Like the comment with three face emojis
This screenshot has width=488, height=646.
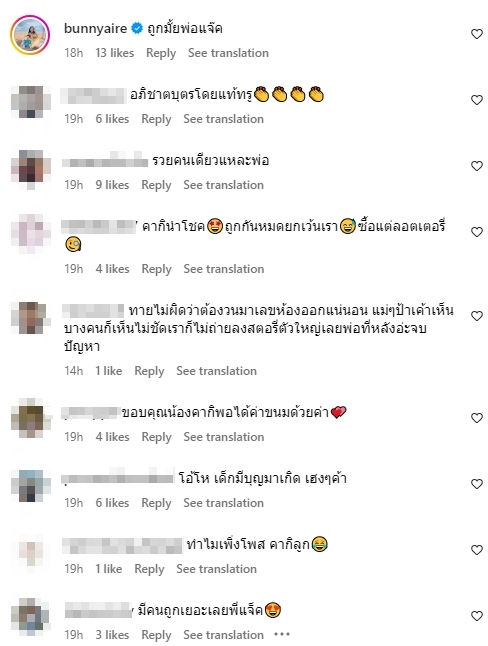point(477,232)
